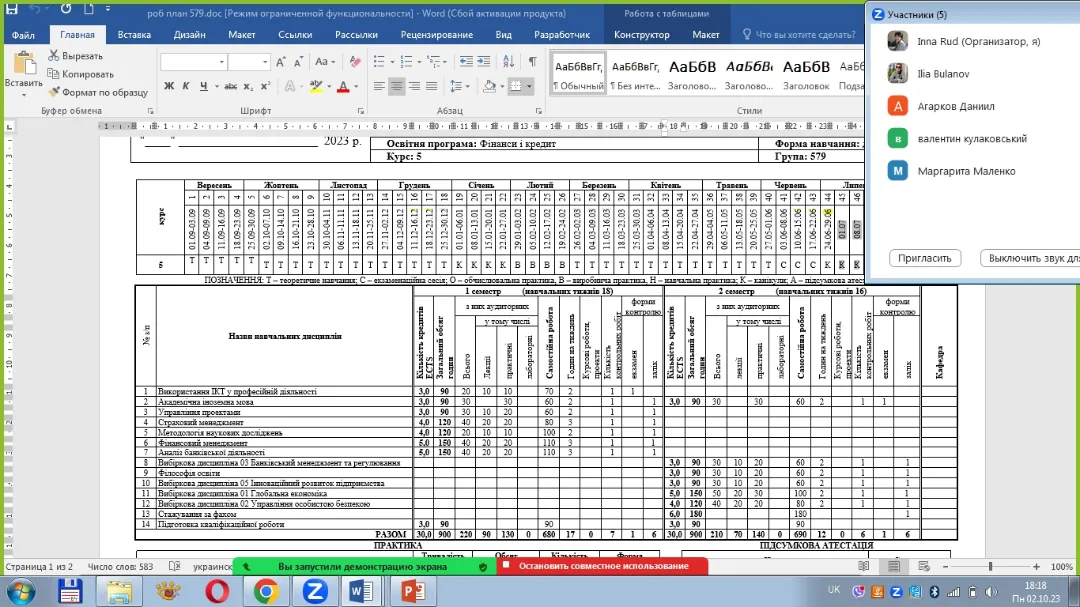Viewport: 1080px width, 607px height.
Task: Open the font name dropdown
Action: pos(221,62)
